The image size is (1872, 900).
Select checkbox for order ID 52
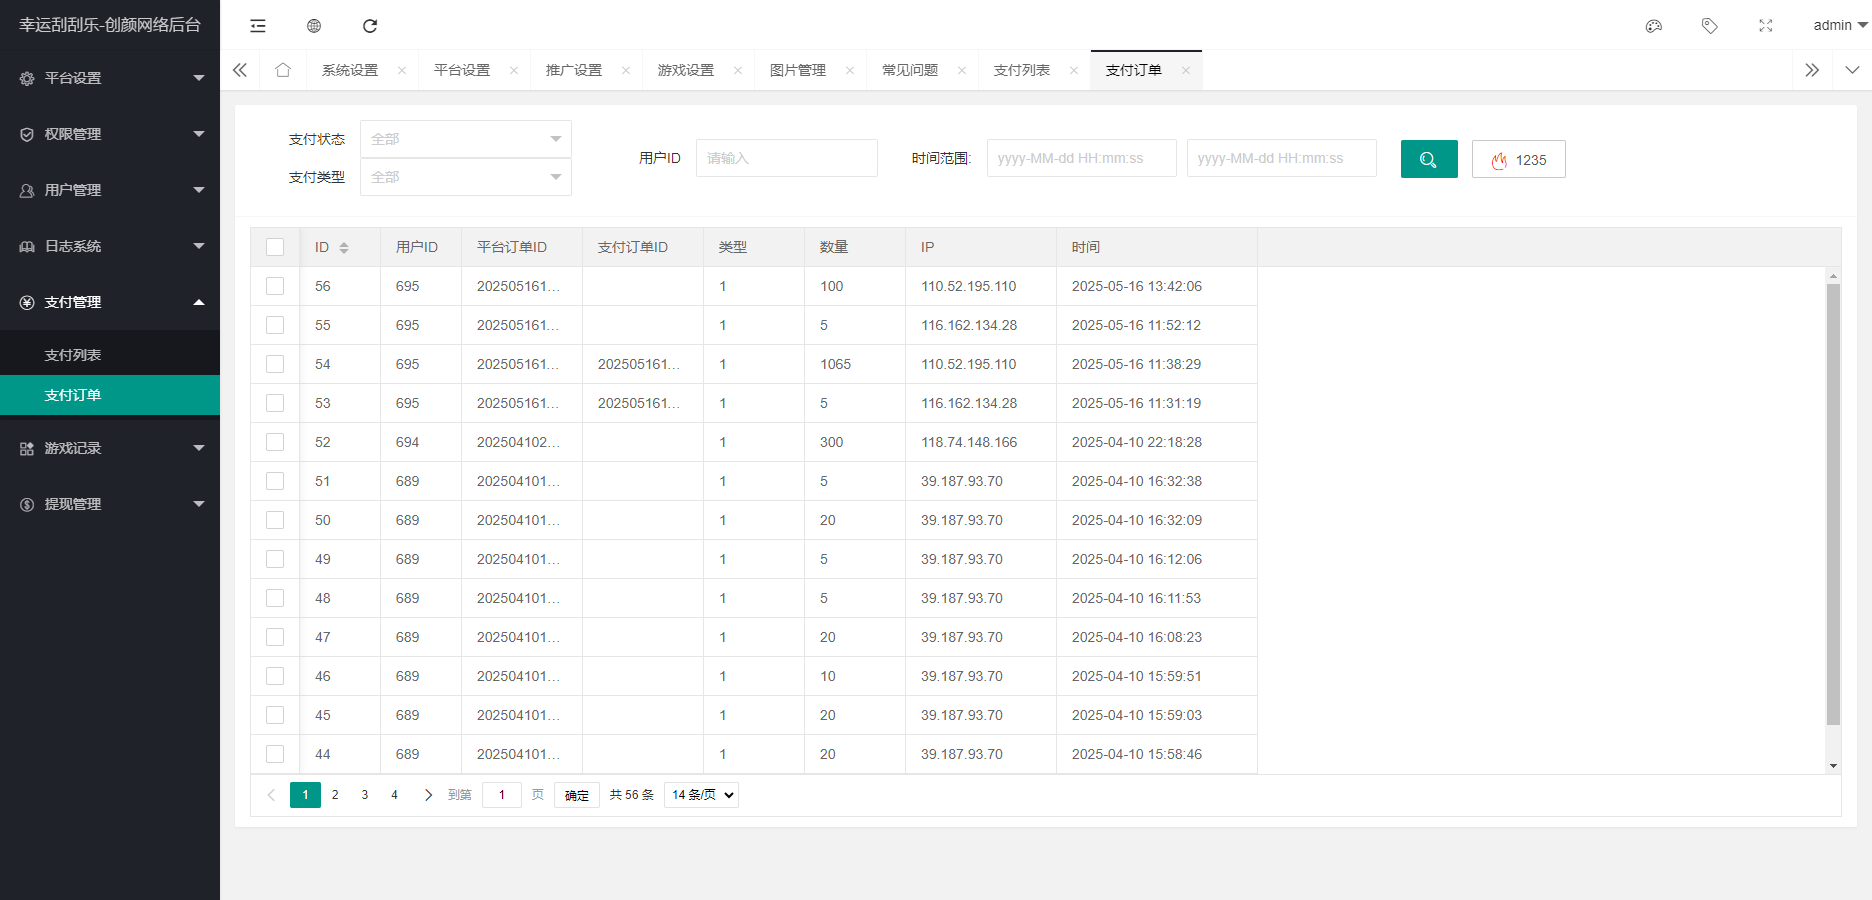(275, 442)
